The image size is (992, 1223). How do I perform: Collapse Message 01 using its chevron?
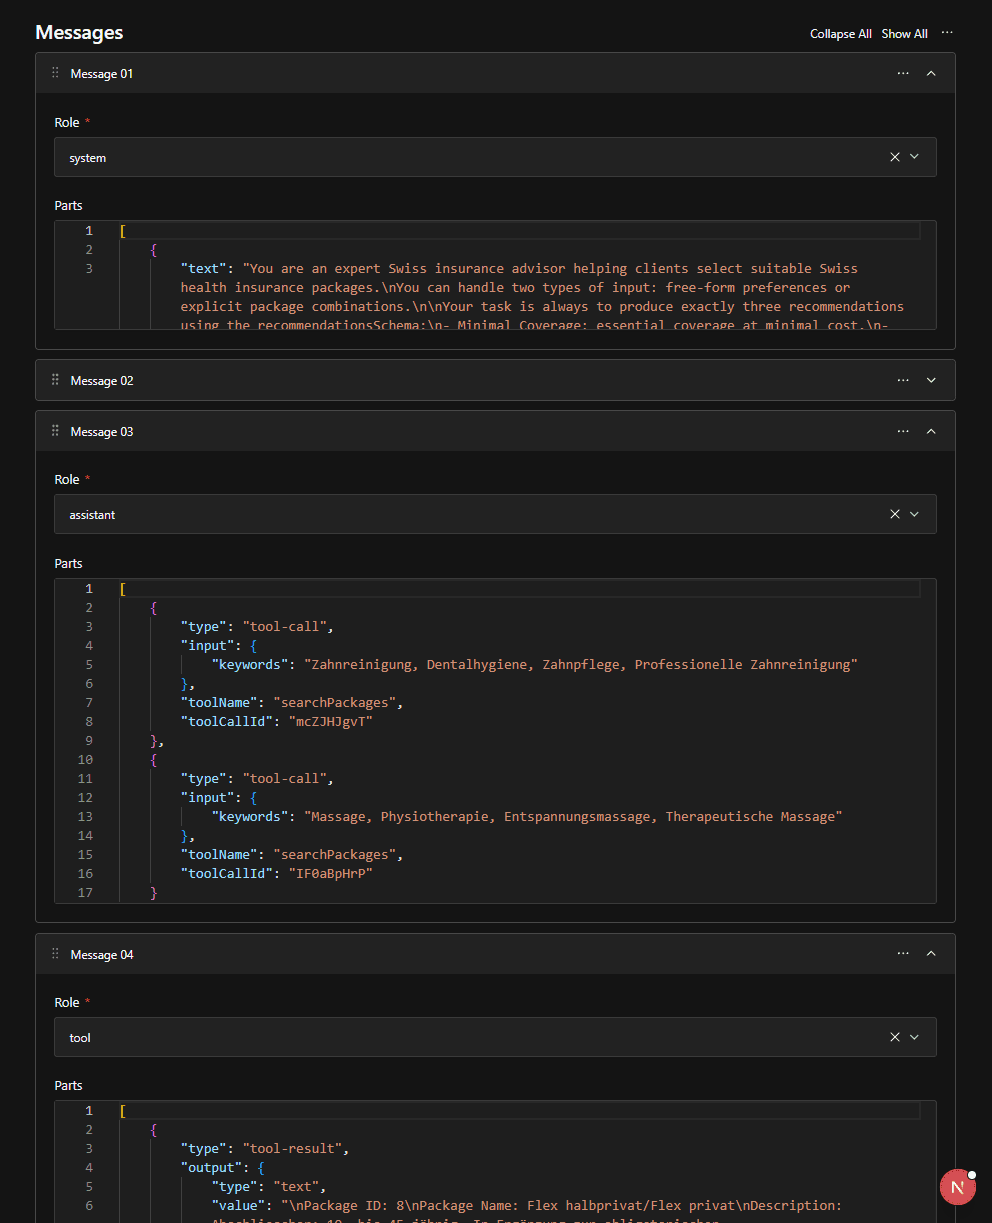[x=931, y=72]
